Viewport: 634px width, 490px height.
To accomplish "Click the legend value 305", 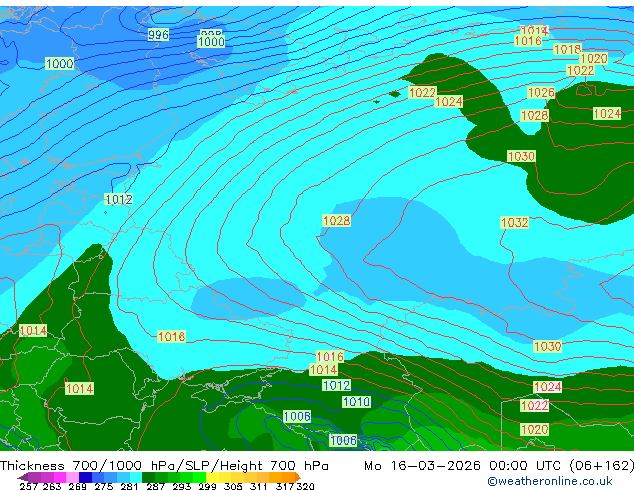I will [x=233, y=486].
